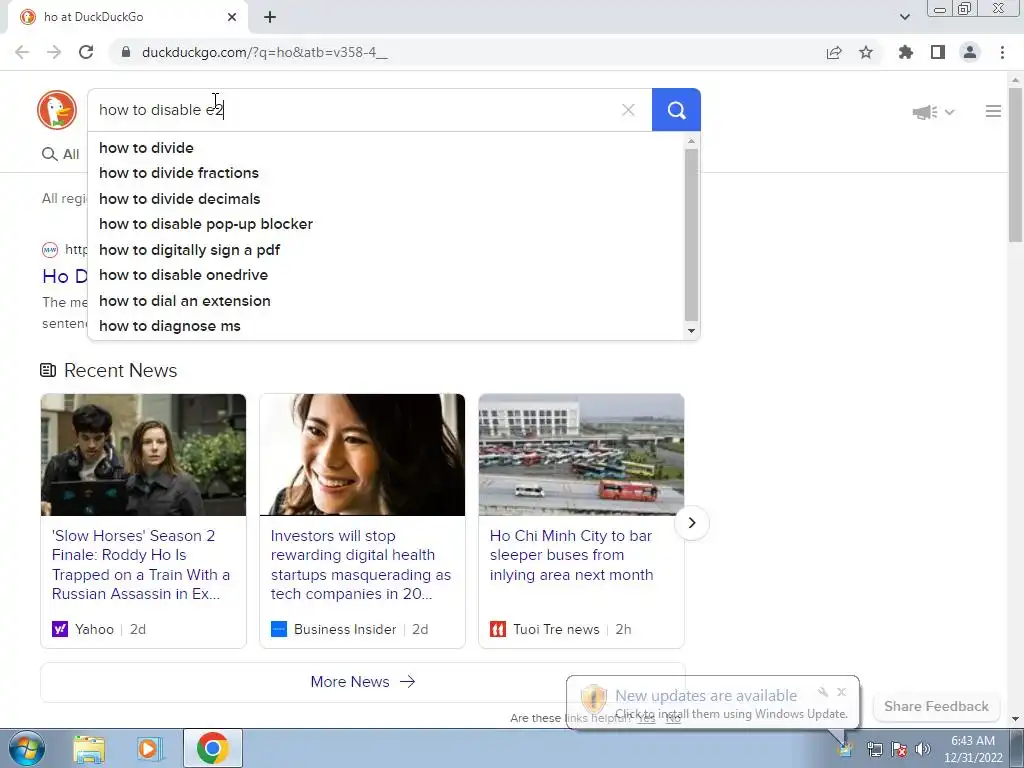Select the 'ho at DuckDuckGo' tab
Viewport: 1024px width, 768px height.
(x=128, y=17)
